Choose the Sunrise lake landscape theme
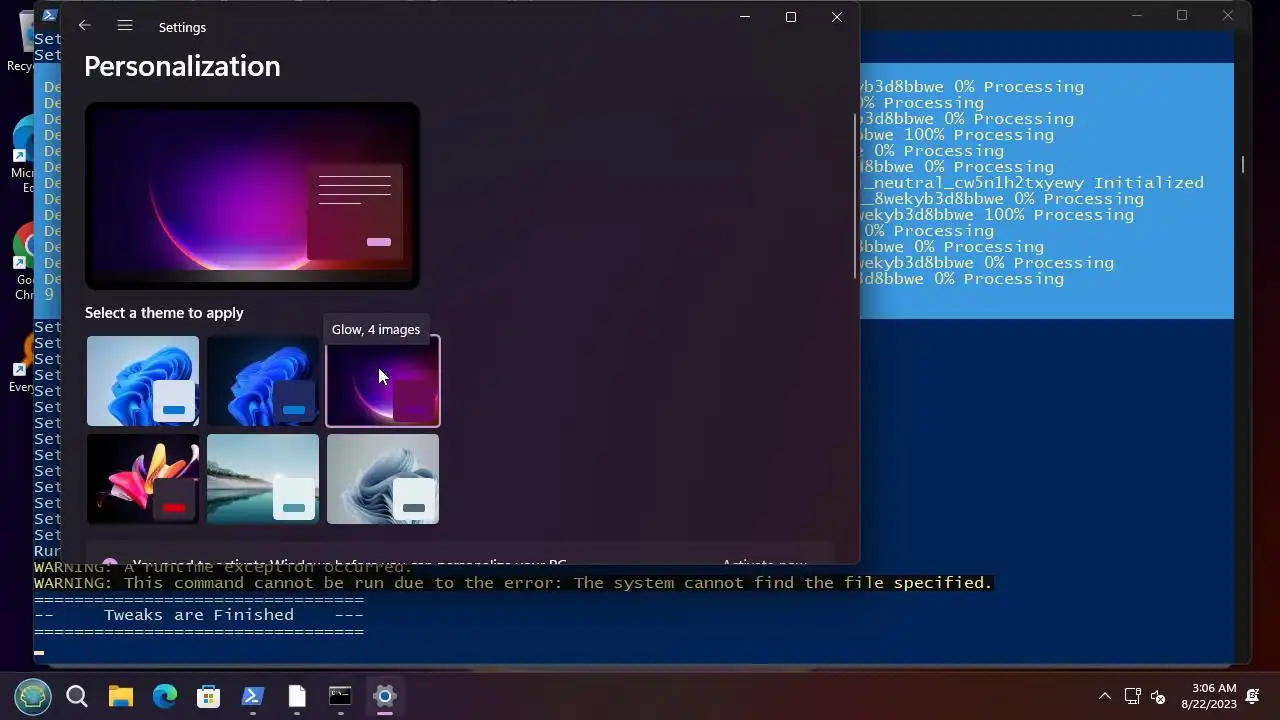Image resolution: width=1280 pixels, height=720 pixels. (x=263, y=479)
